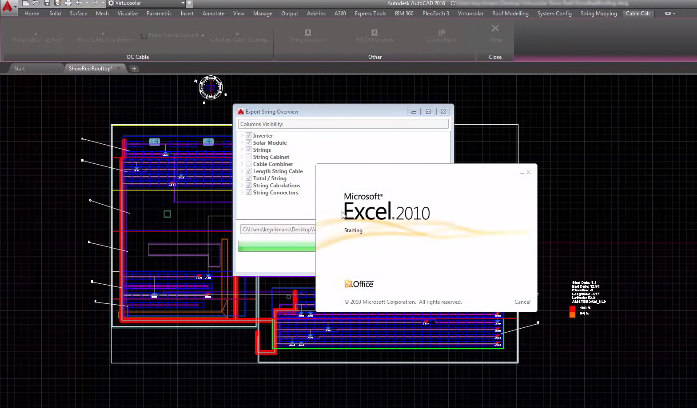Add a new drawing tab with plus icon
Screen dimensions: 697x408
click(134, 68)
